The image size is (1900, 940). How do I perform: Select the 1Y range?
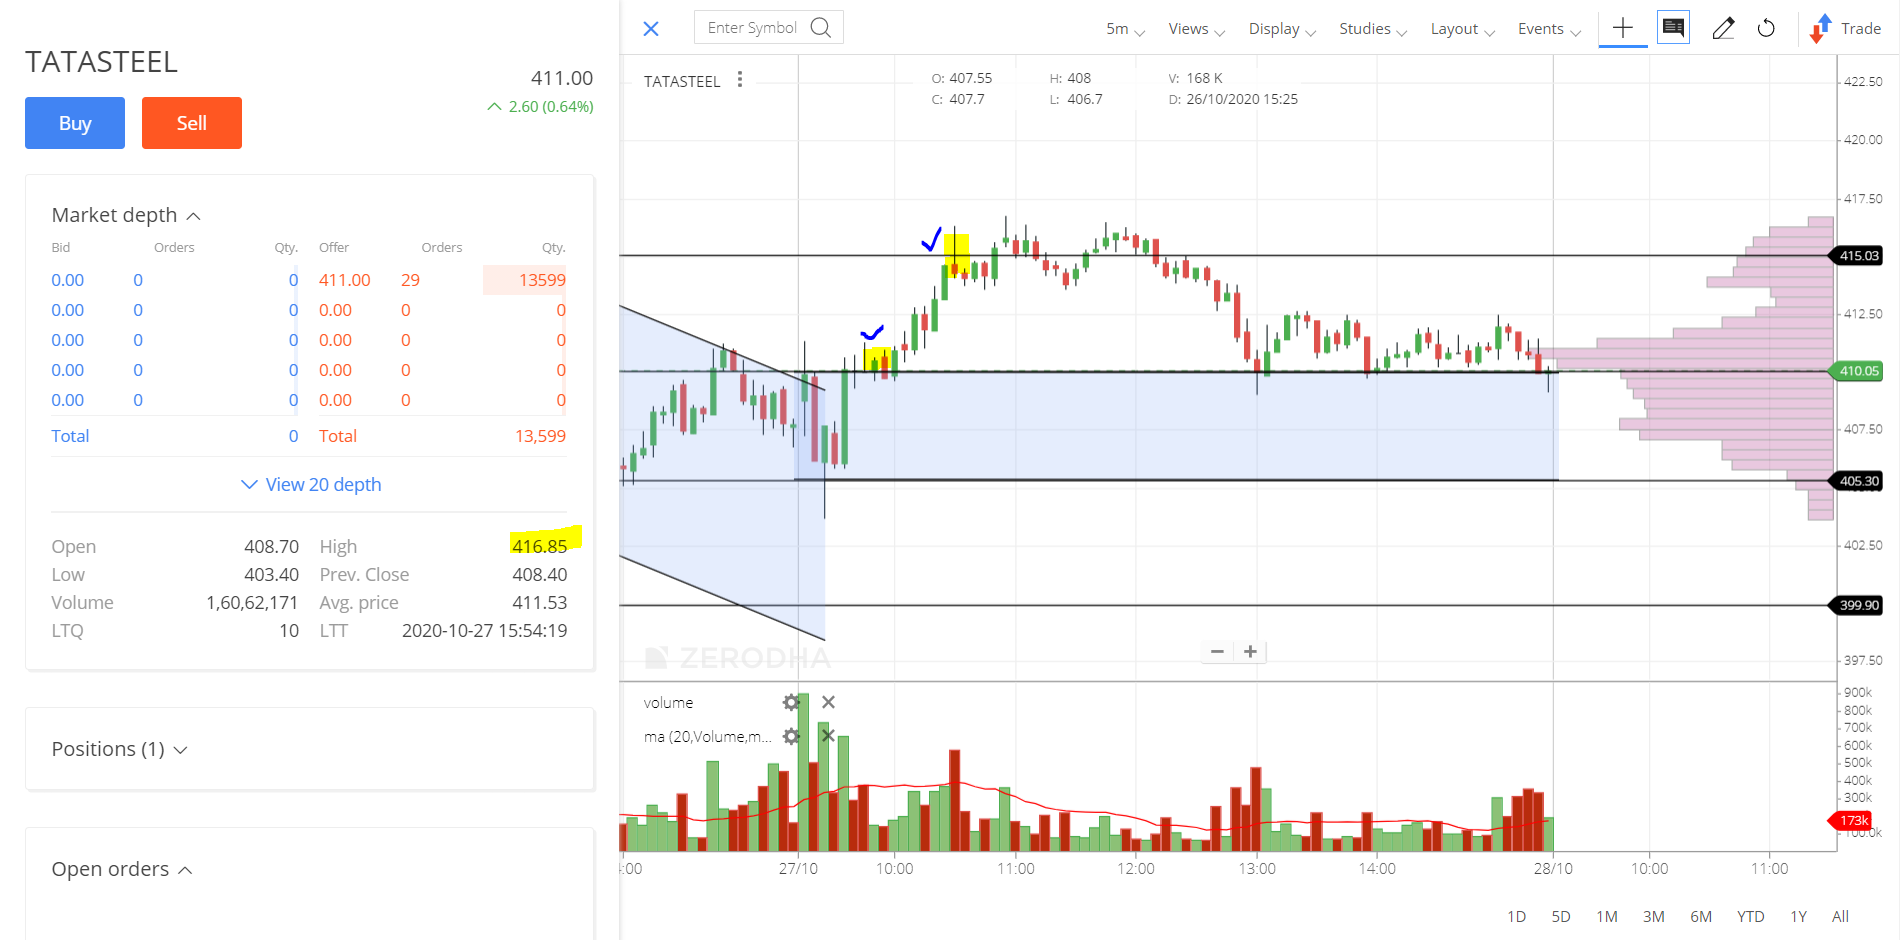pos(1798,916)
